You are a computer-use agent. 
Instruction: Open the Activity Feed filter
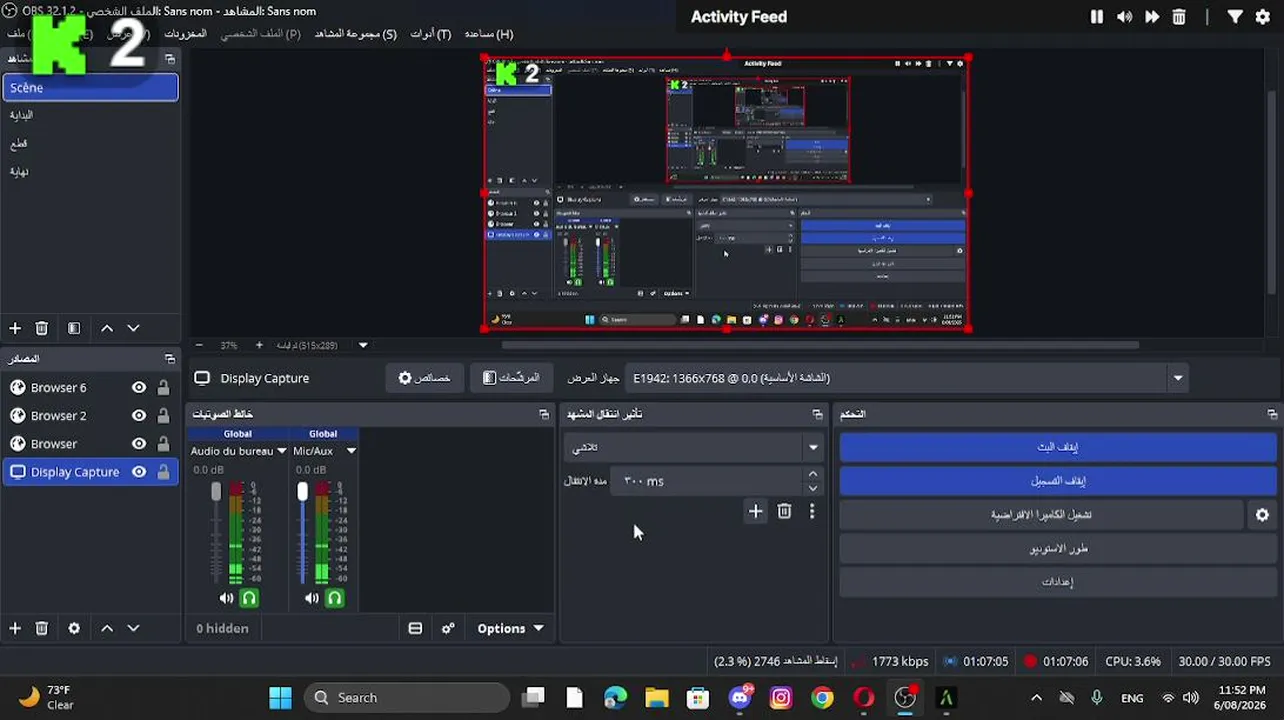[1235, 17]
